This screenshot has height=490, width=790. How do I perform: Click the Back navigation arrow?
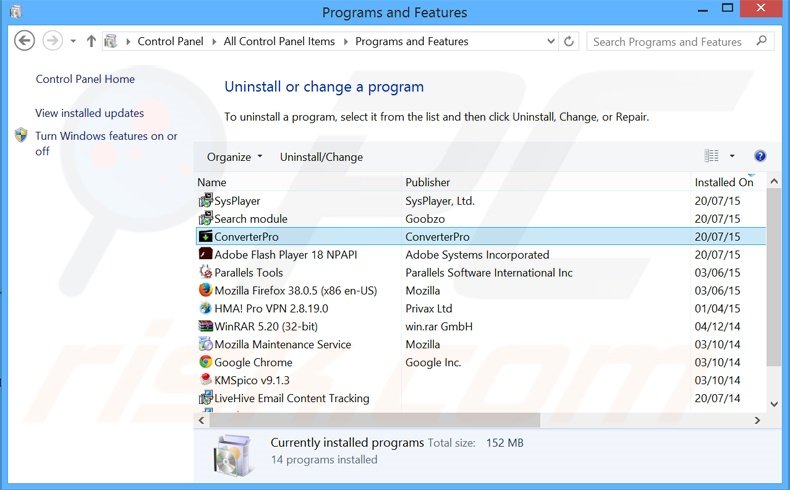tap(24, 41)
